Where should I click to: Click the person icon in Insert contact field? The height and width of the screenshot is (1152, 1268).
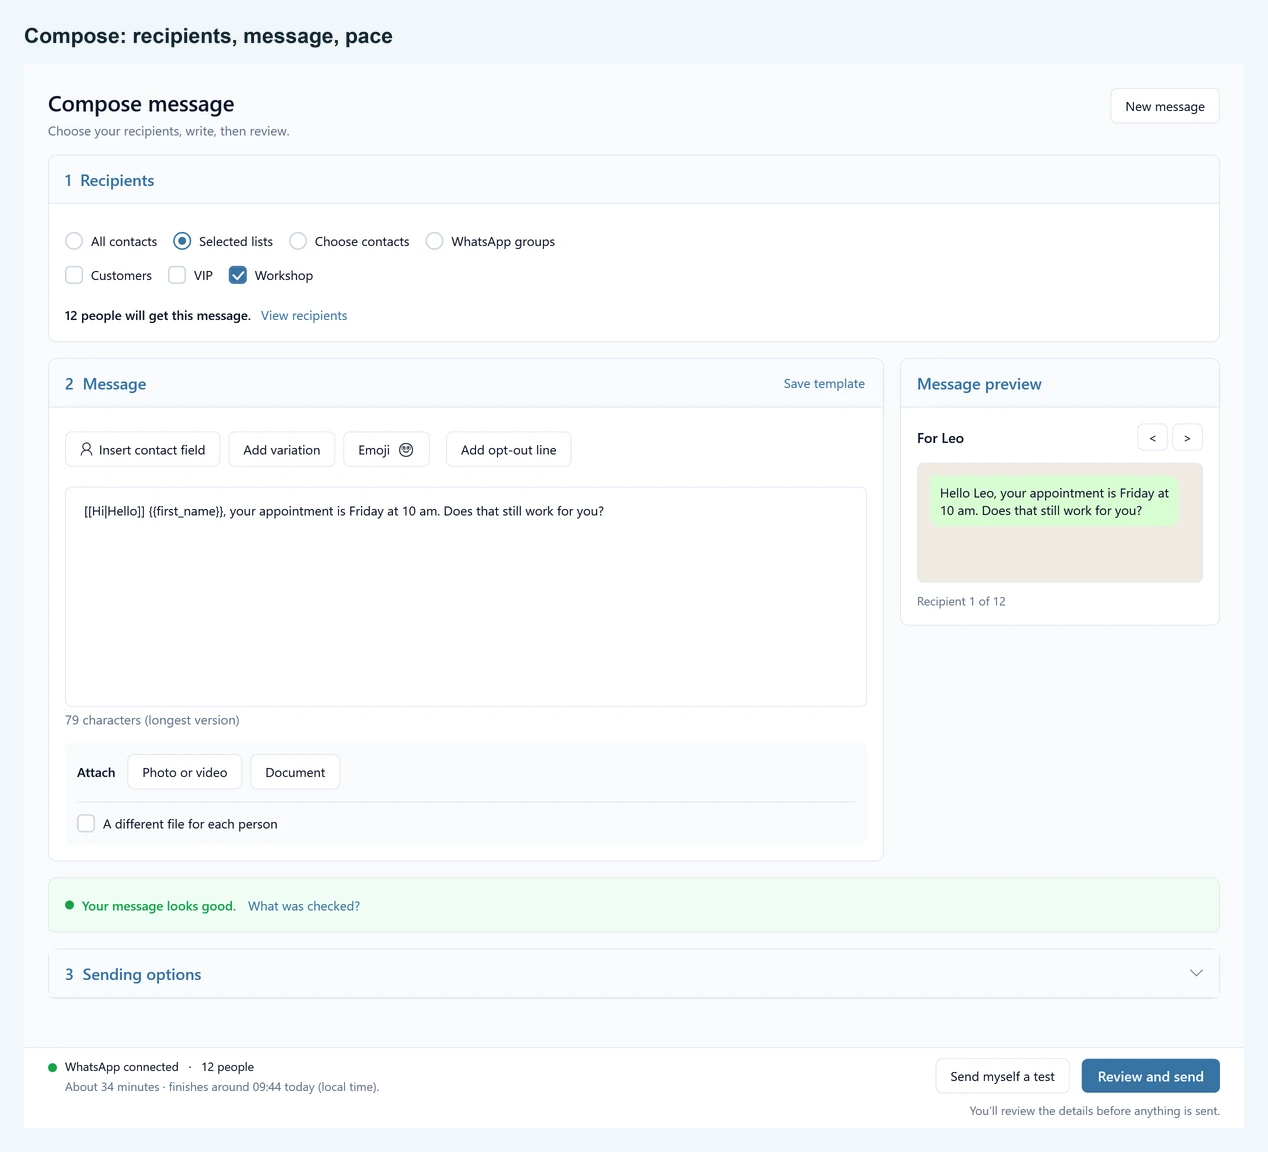tap(87, 450)
